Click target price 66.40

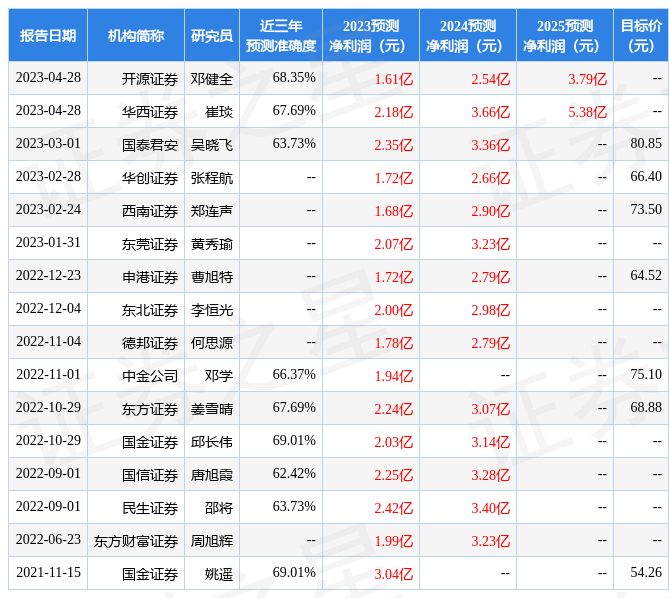coord(646,176)
